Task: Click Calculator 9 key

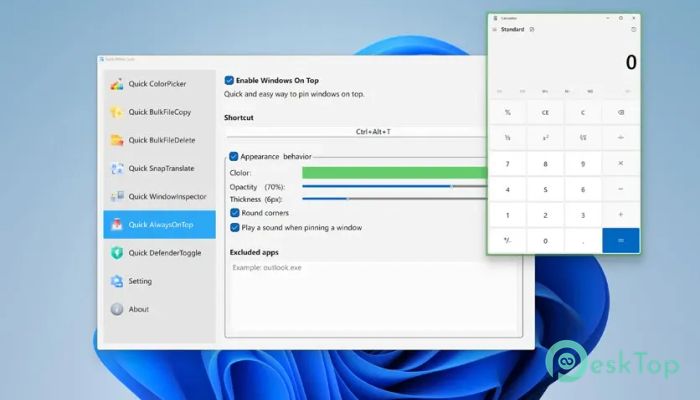Action: (583, 164)
